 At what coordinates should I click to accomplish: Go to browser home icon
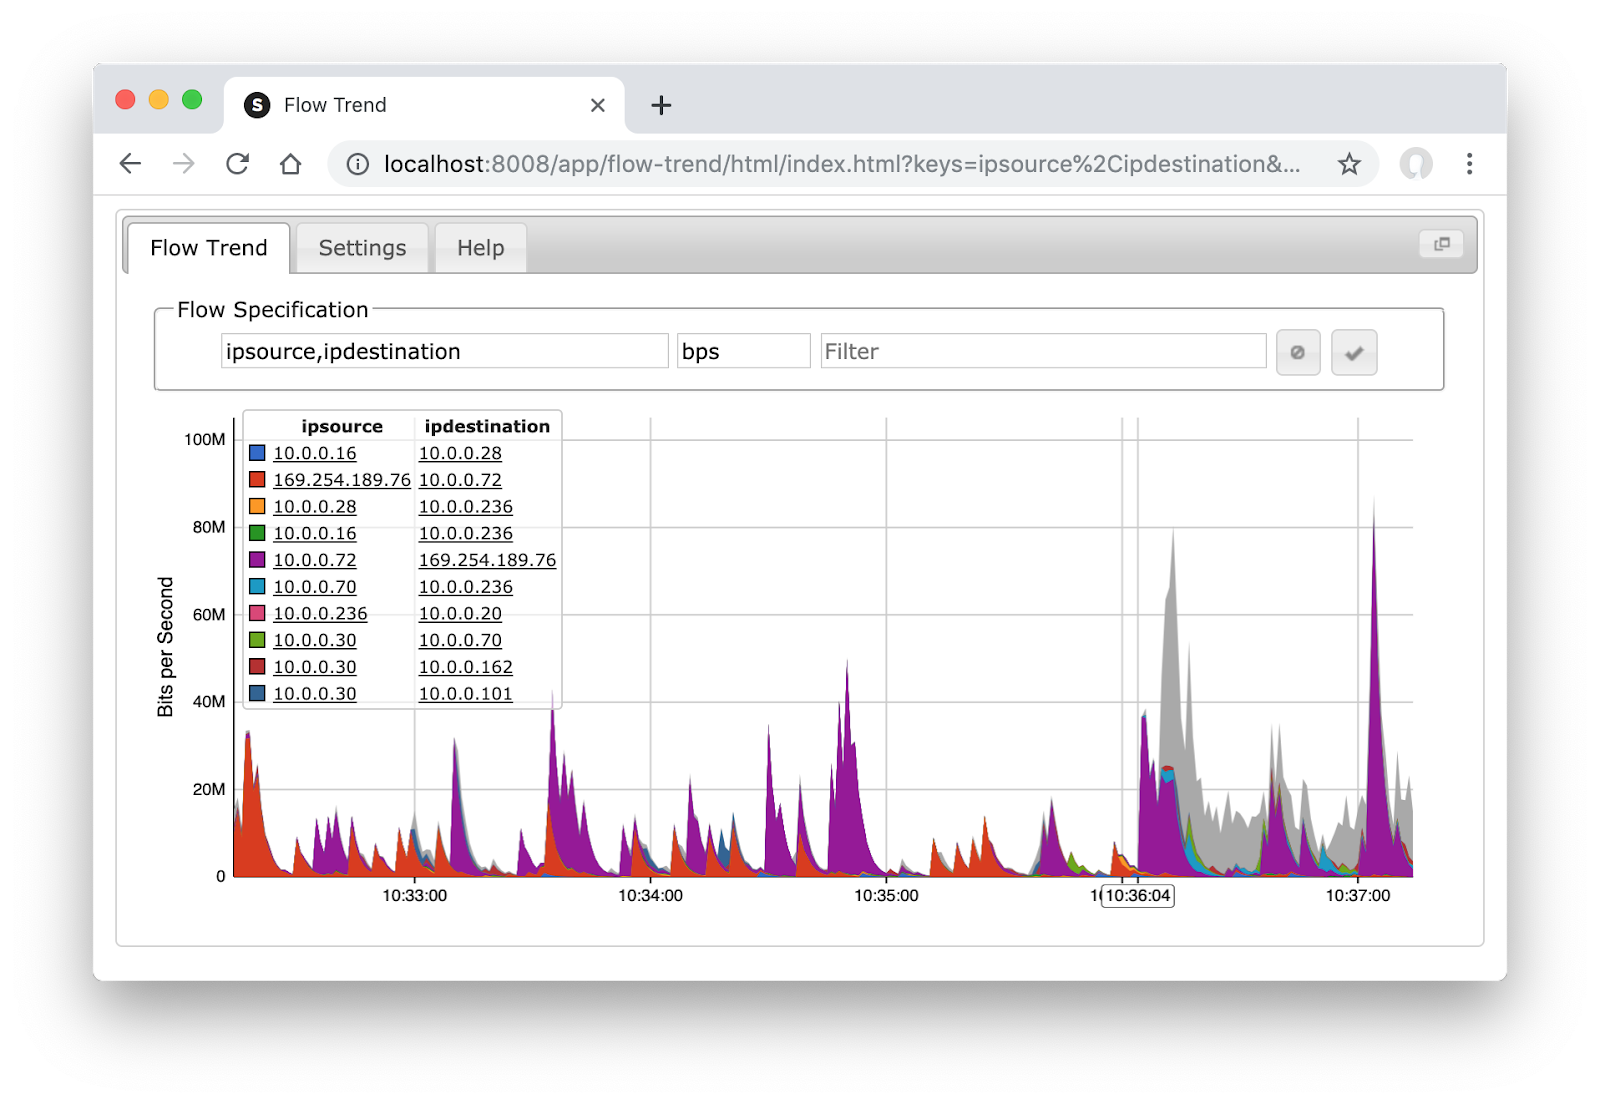click(290, 164)
